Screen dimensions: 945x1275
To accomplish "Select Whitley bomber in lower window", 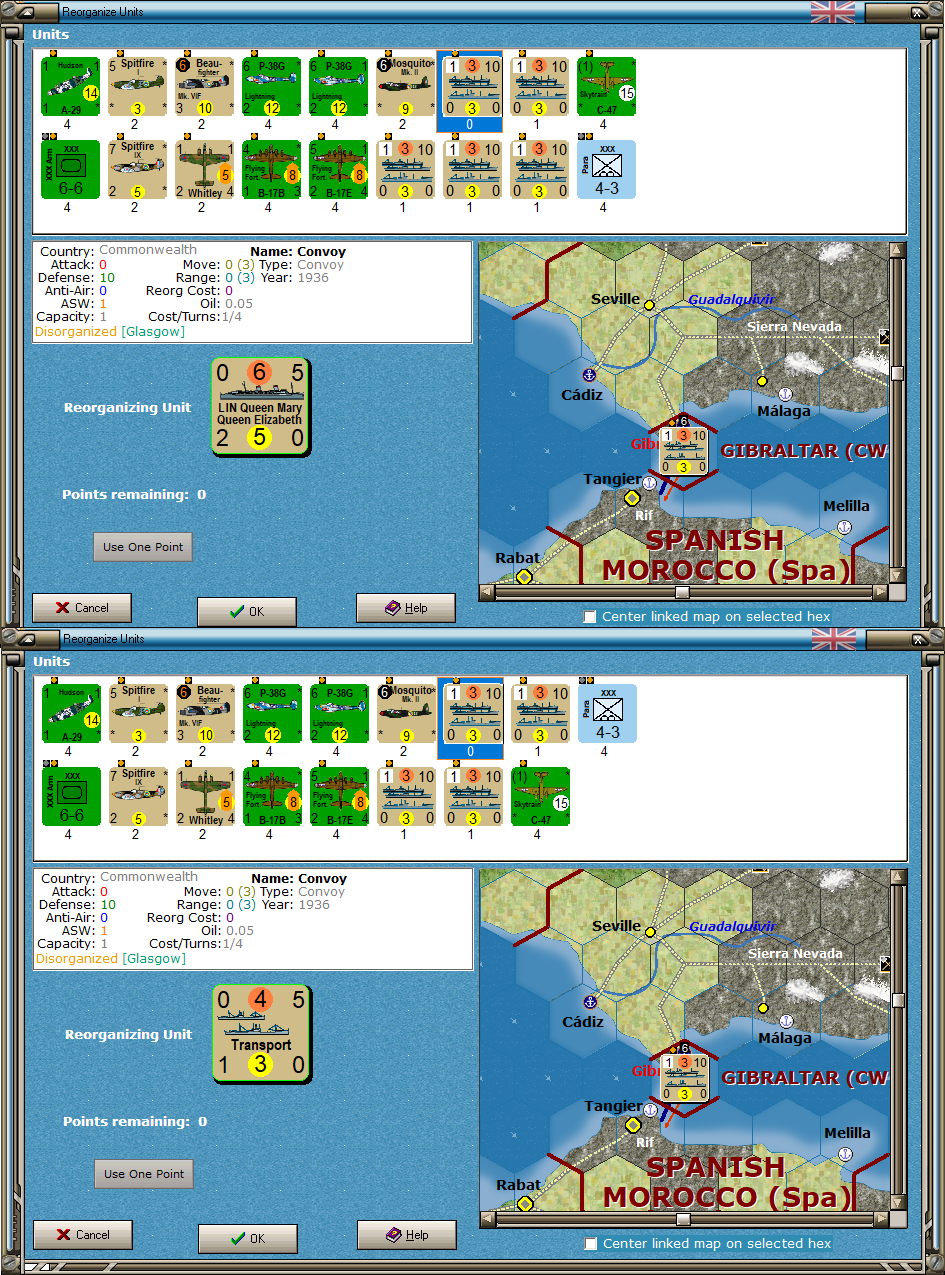I will click(x=205, y=796).
